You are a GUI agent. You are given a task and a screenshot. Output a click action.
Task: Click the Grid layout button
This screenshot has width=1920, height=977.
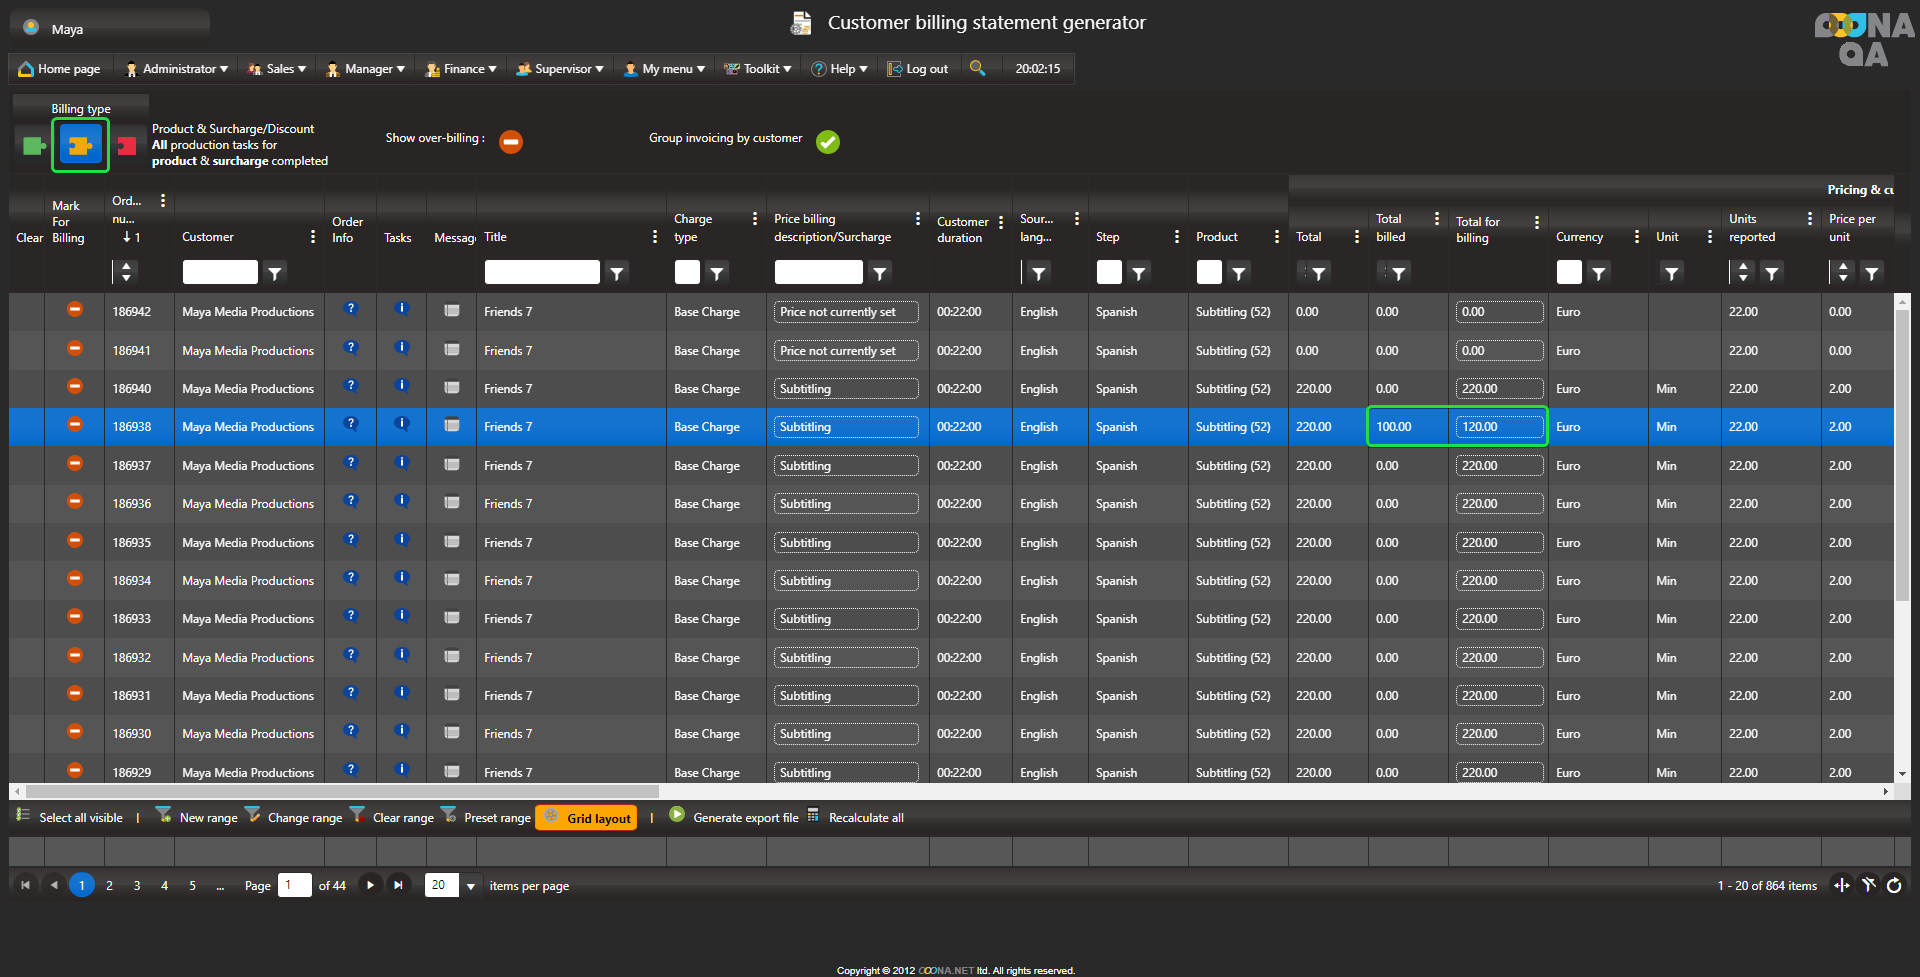pos(587,818)
